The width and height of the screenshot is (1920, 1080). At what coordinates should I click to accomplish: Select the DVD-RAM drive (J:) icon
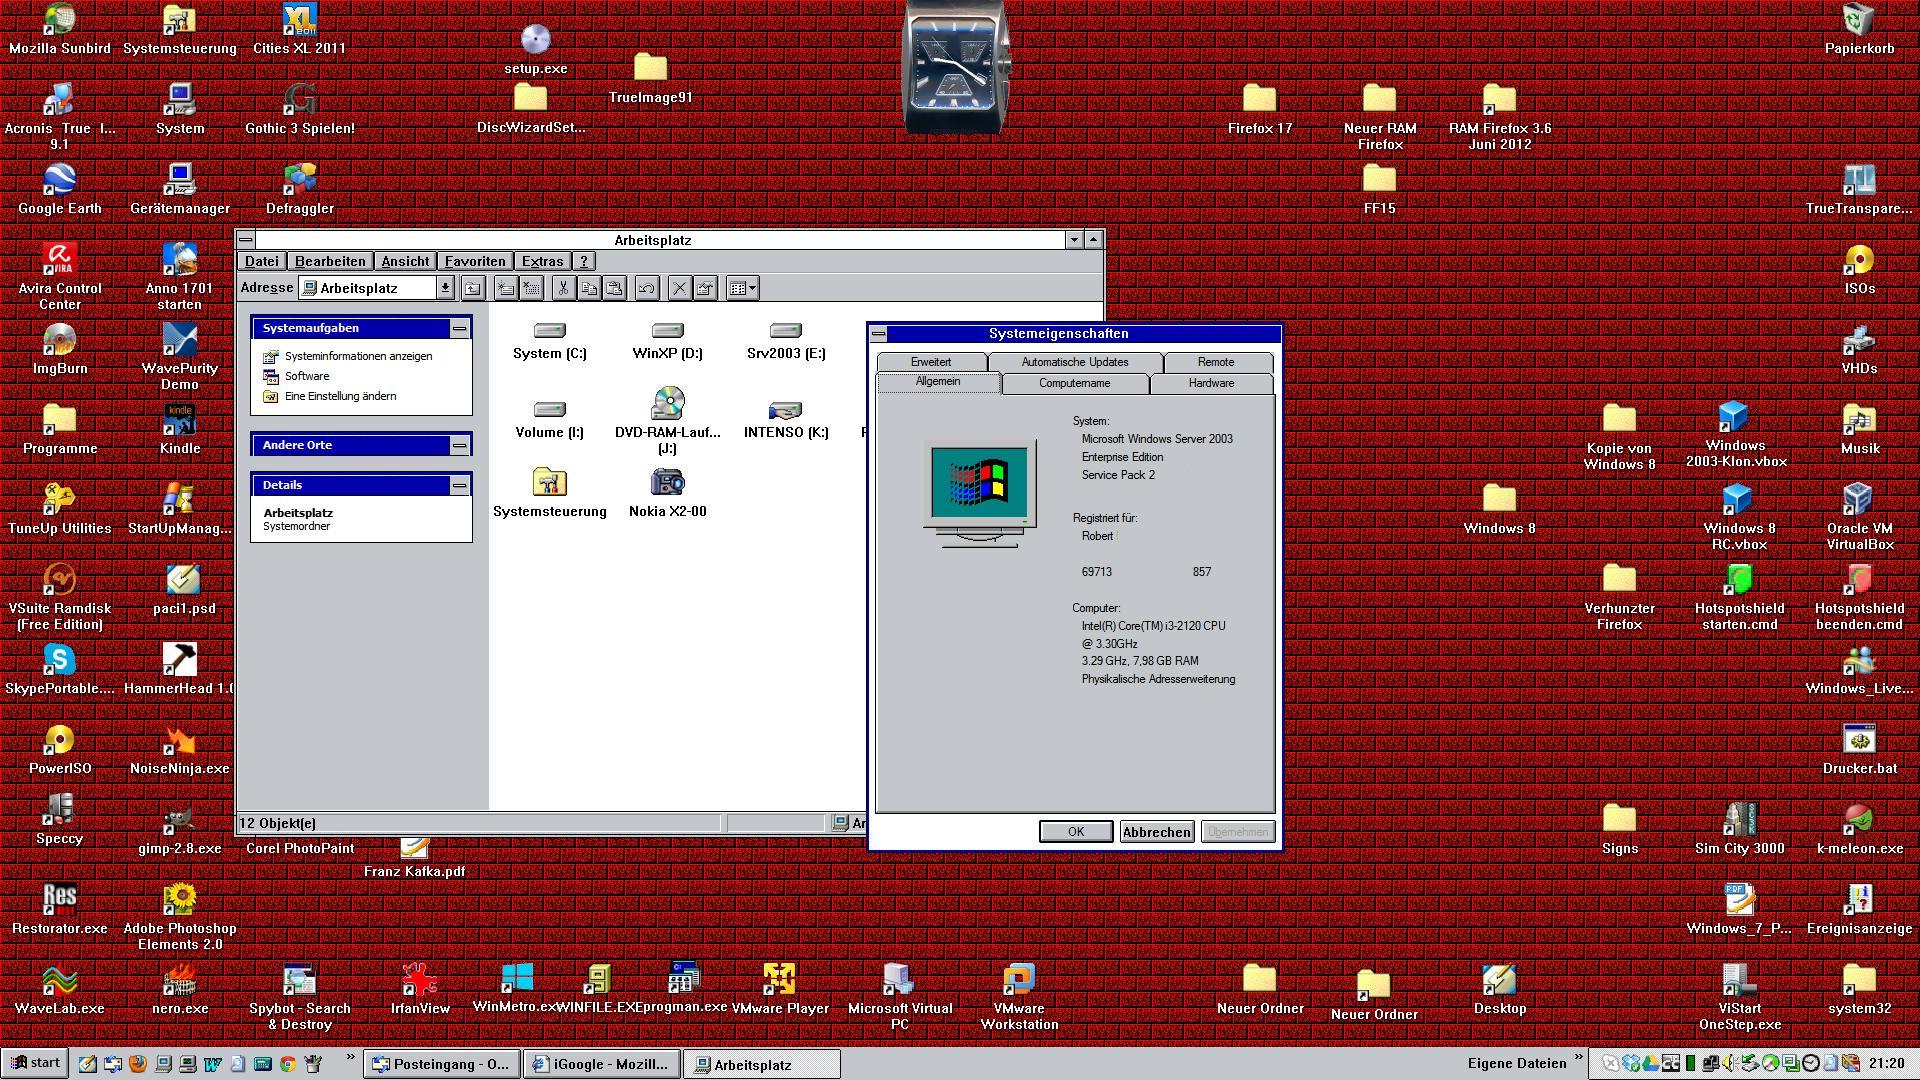[667, 404]
